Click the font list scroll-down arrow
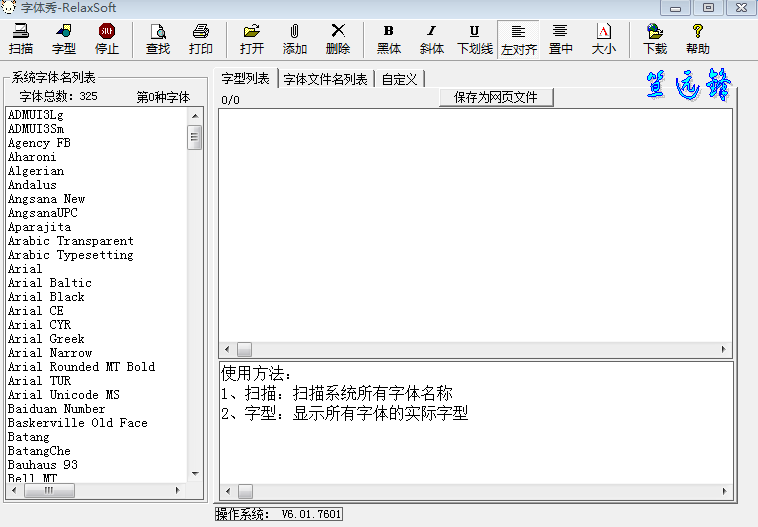 tap(195, 474)
